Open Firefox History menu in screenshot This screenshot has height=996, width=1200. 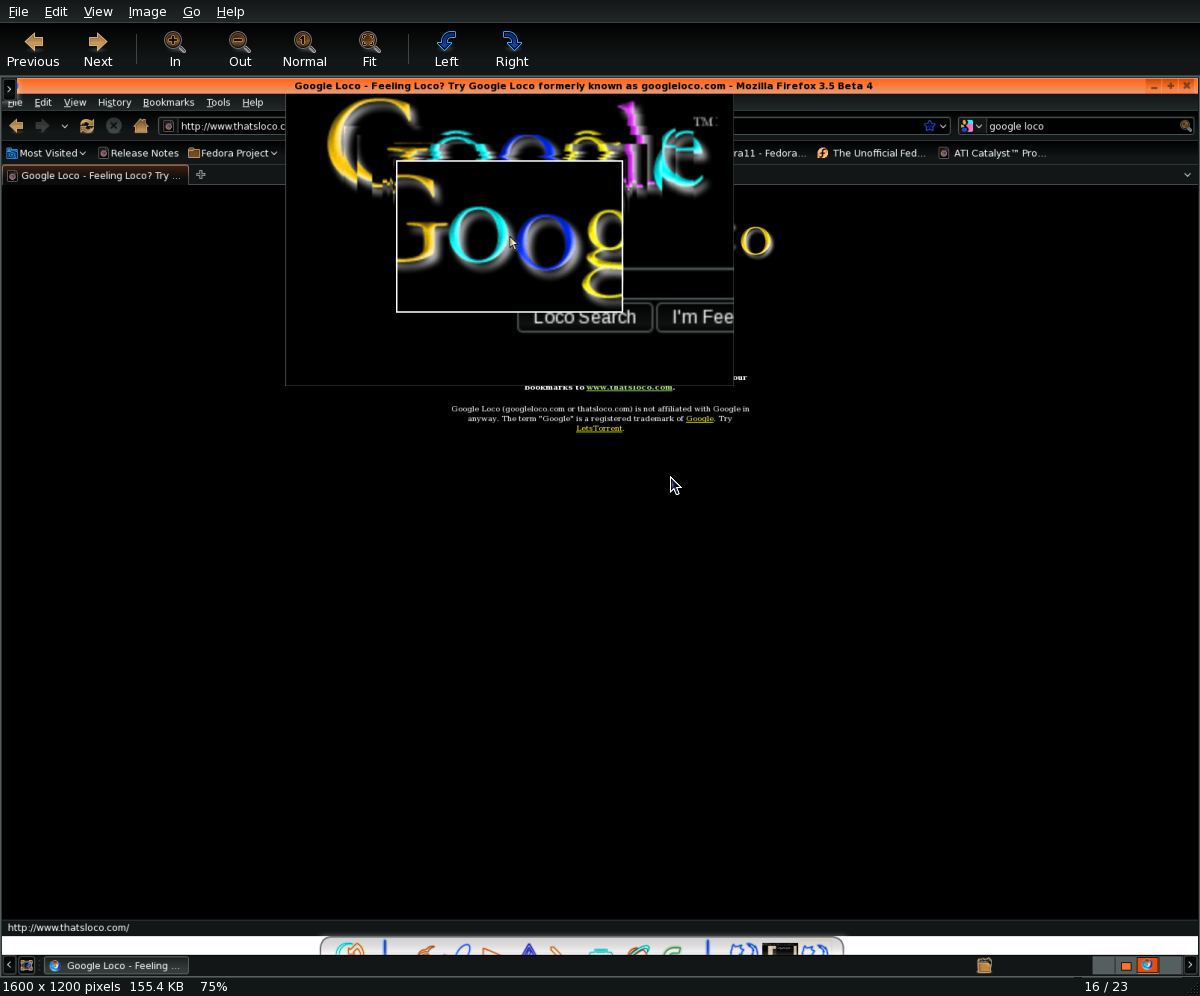114,102
